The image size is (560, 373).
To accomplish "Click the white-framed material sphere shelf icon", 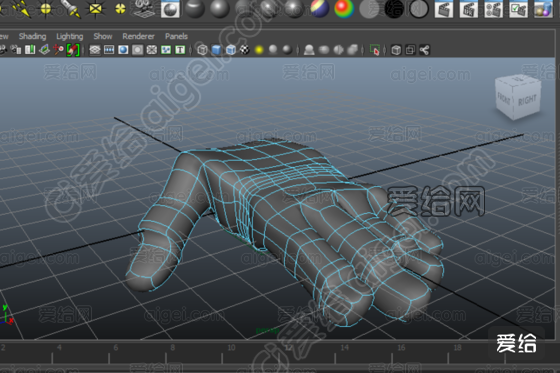I will coord(170,9).
